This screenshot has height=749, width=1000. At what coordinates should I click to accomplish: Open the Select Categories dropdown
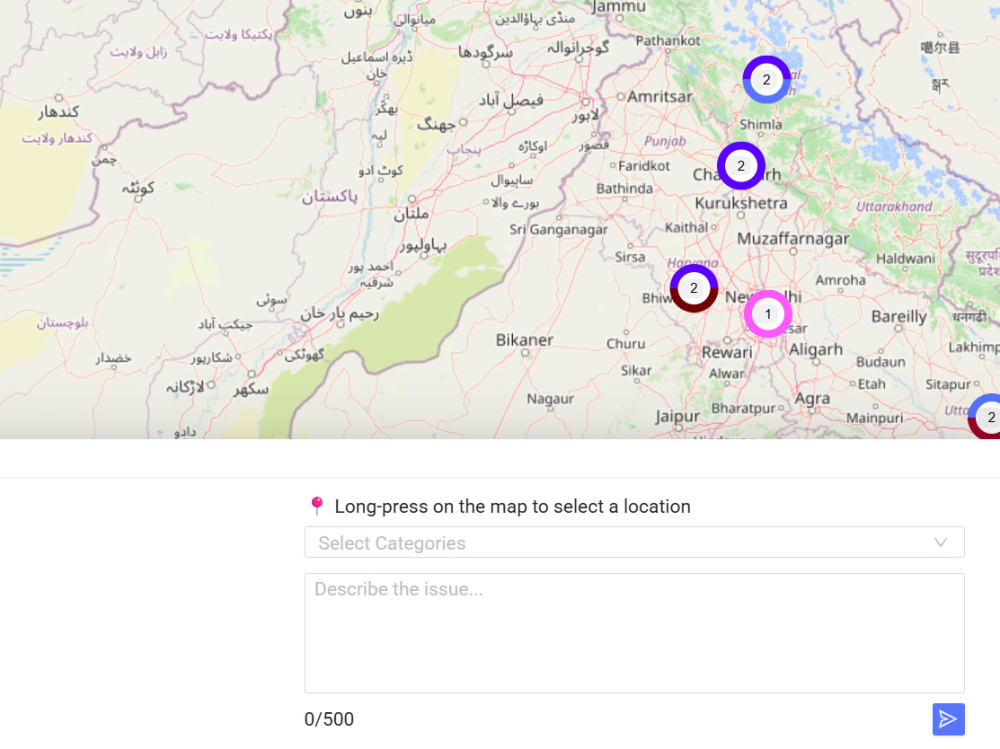pyautogui.click(x=634, y=542)
